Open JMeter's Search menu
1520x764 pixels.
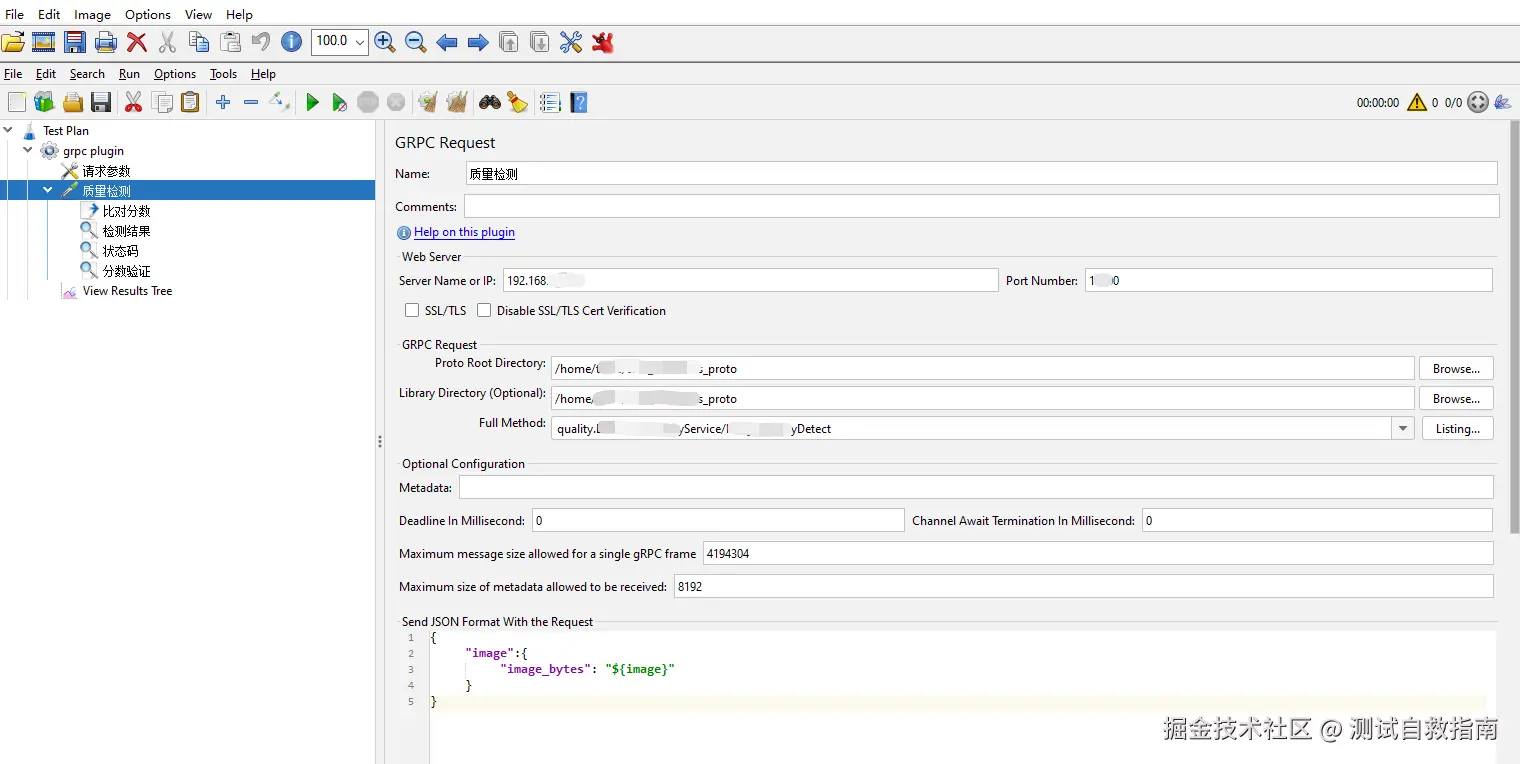pyautogui.click(x=87, y=74)
